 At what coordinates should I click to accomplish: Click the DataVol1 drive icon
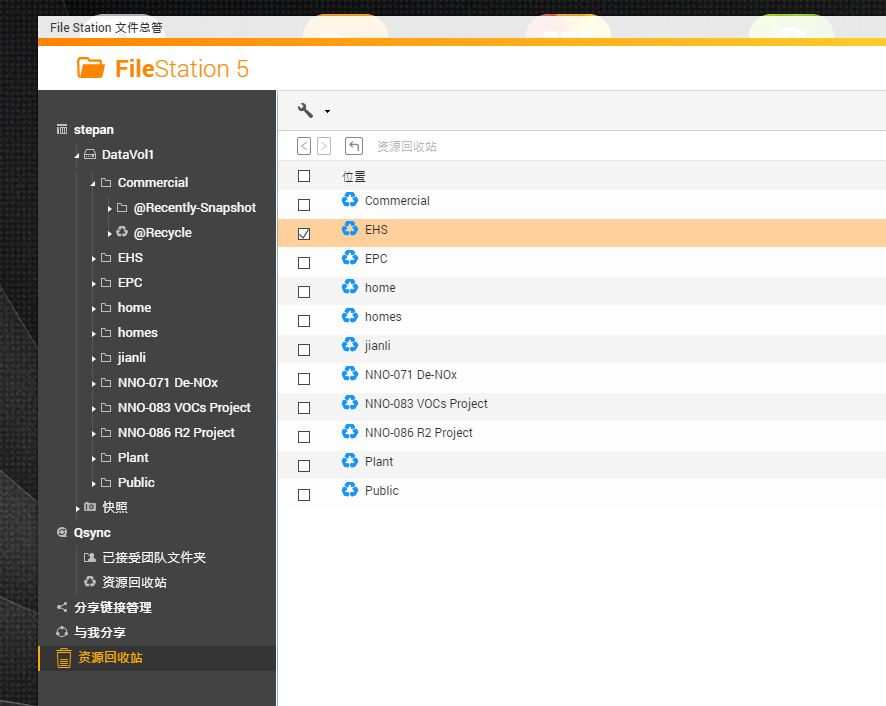[x=90, y=154]
